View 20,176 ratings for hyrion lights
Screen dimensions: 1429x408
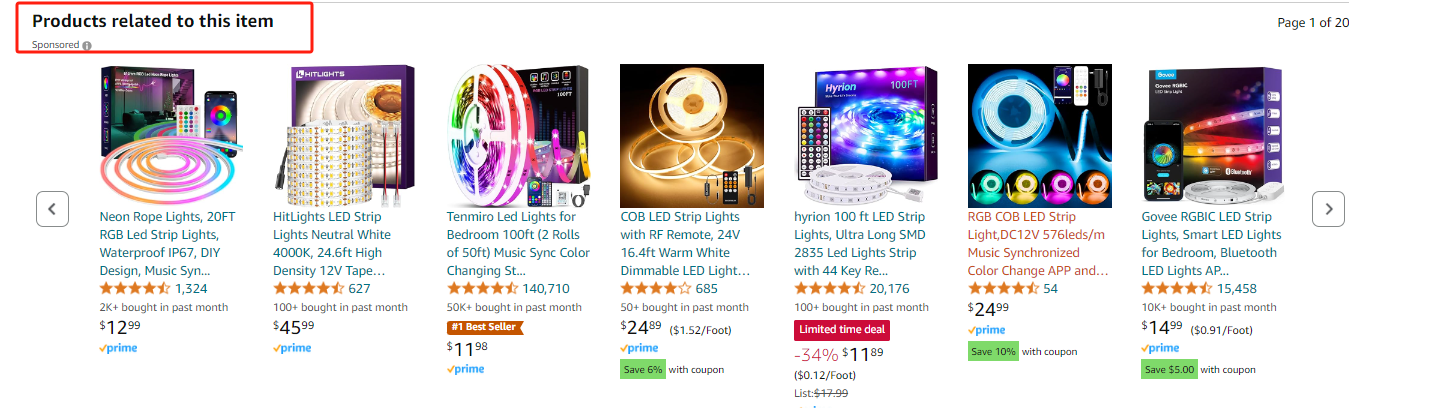(890, 289)
